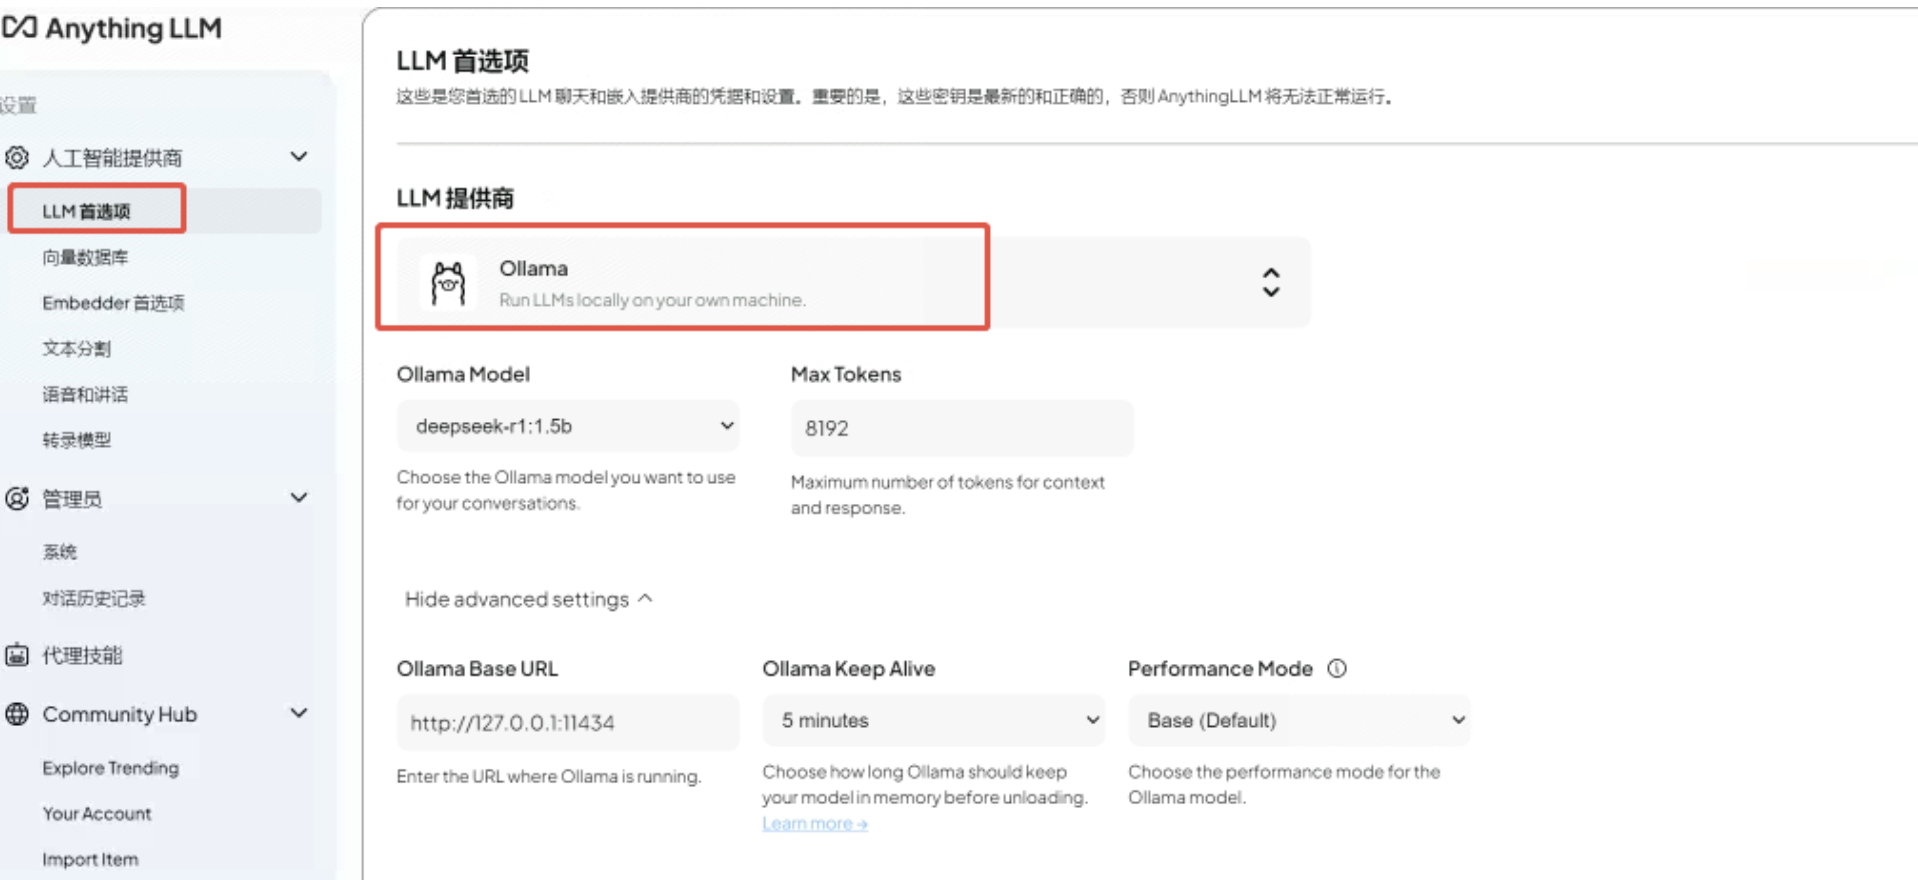Open the LLM provider selector arrows

click(1270, 282)
